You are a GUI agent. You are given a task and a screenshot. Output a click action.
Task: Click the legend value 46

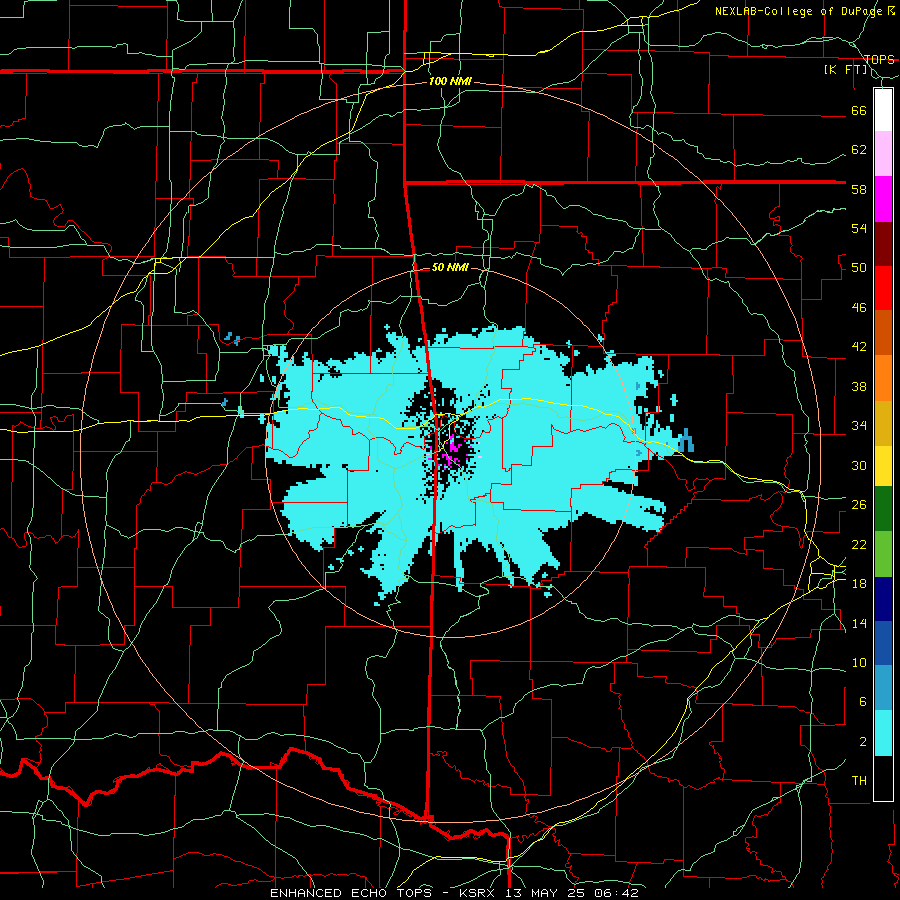click(x=859, y=307)
